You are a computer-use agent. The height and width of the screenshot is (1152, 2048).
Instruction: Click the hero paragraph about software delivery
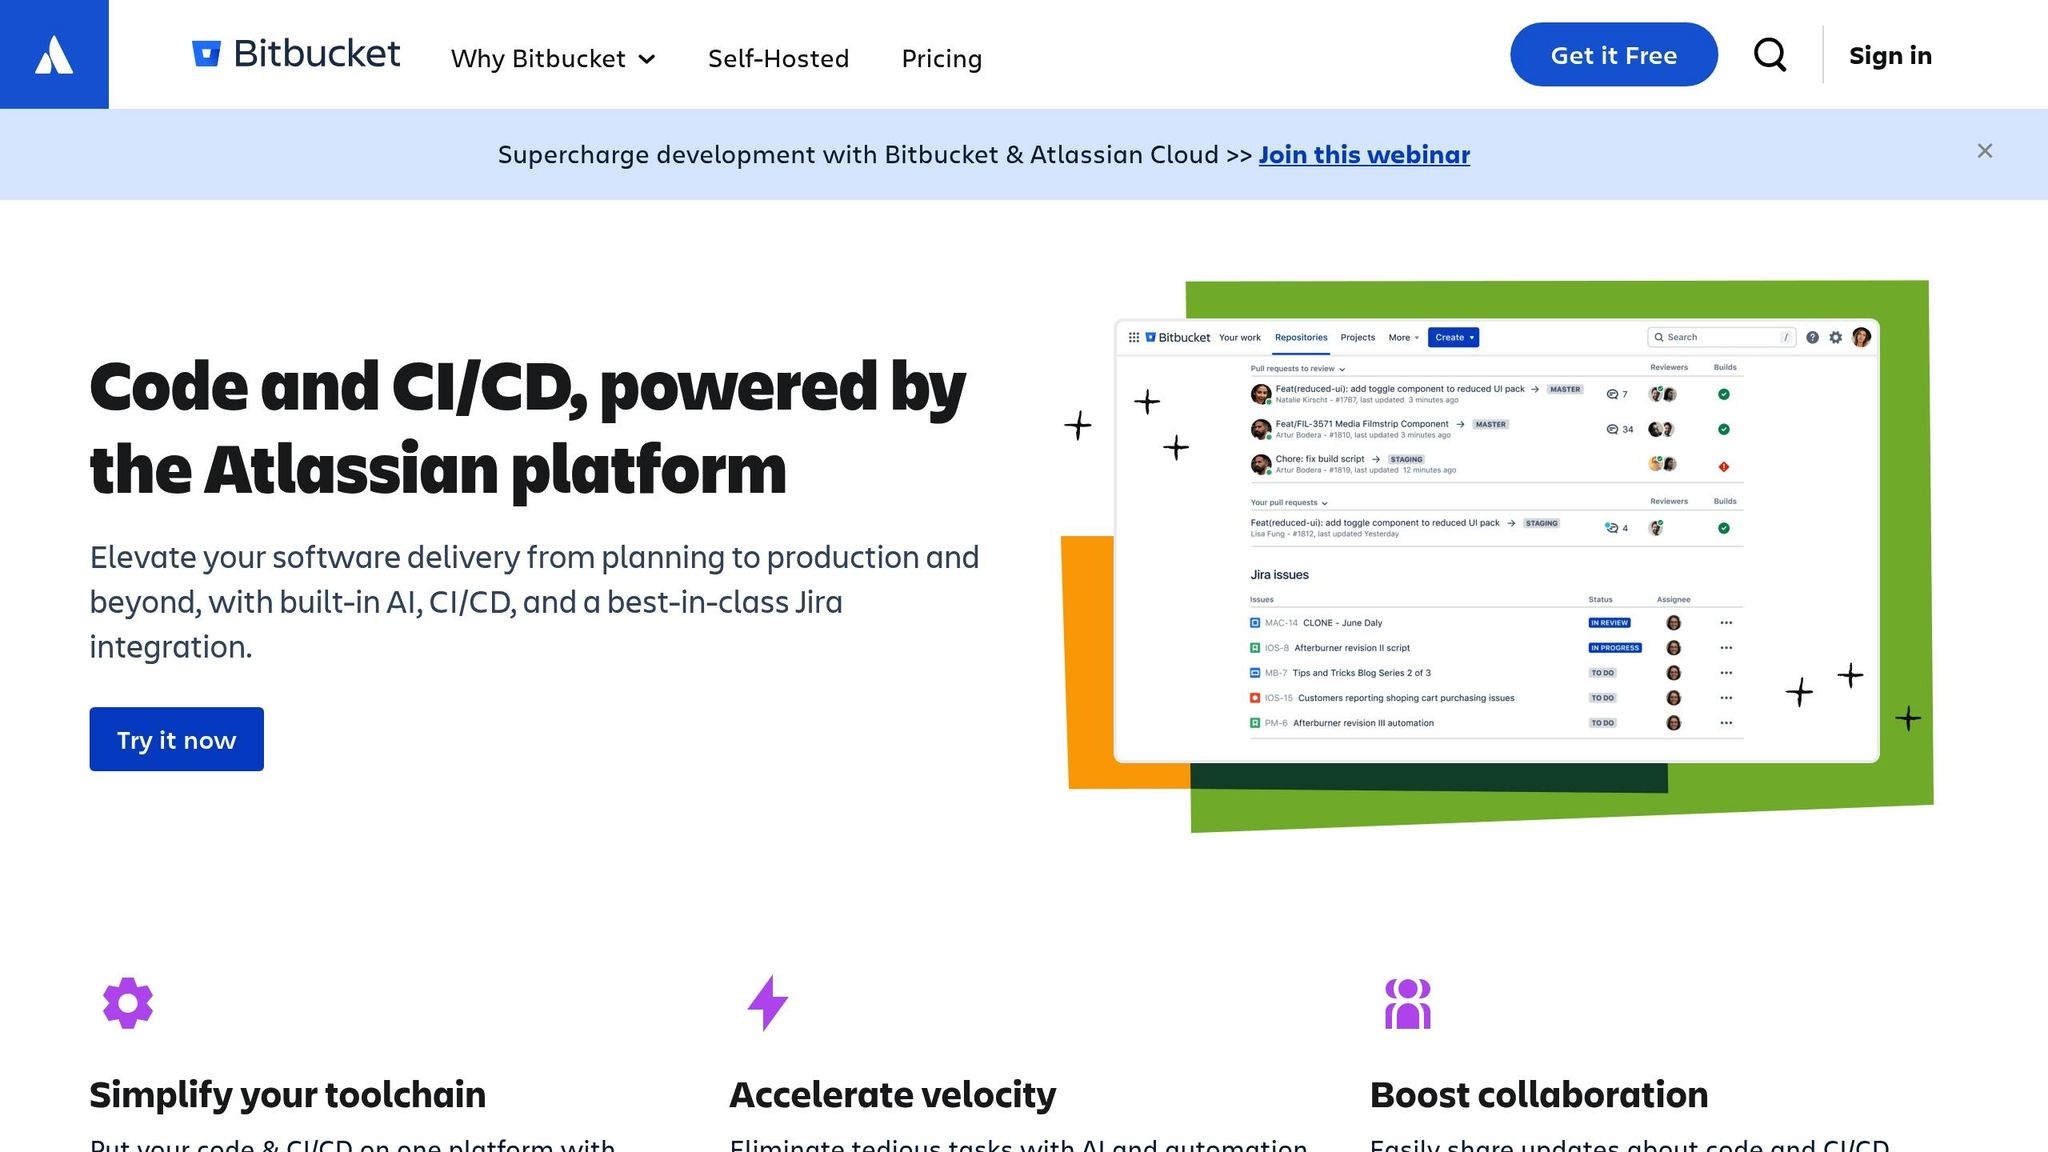tap(534, 602)
